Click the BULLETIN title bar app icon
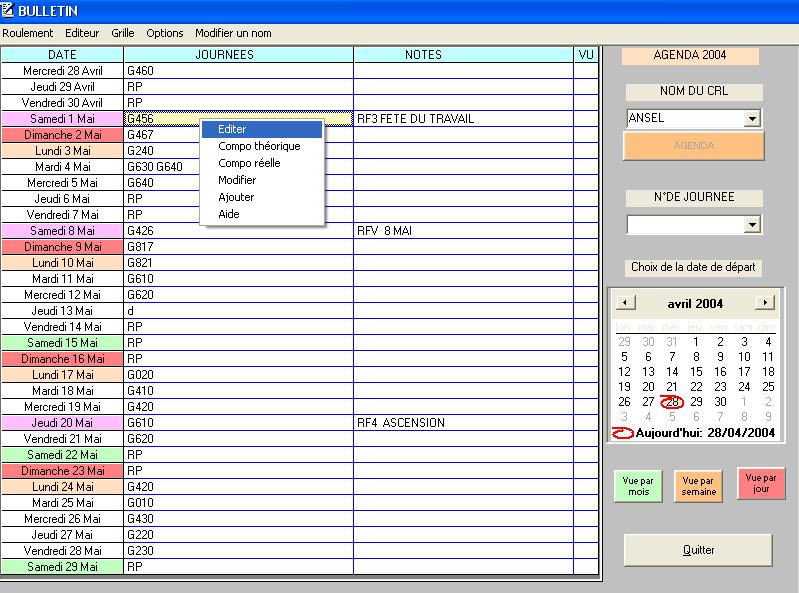799x593 pixels. tap(9, 11)
